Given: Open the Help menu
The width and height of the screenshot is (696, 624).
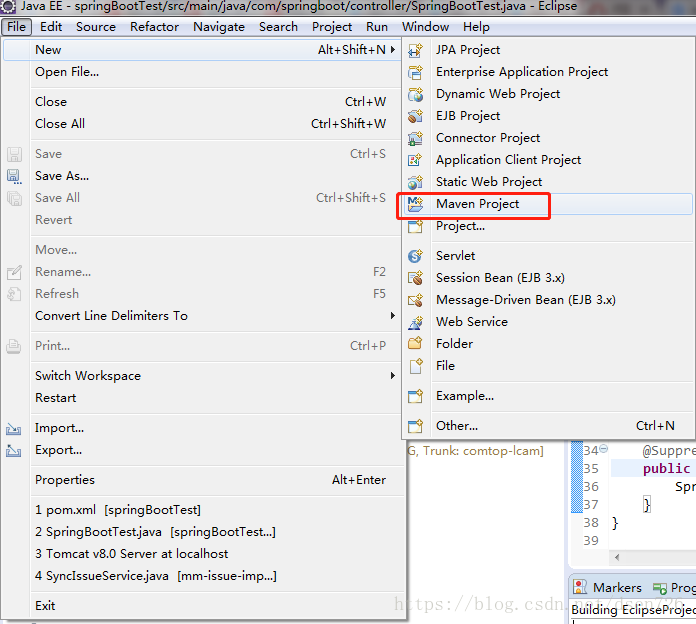Looking at the screenshot, I should click(x=476, y=27).
